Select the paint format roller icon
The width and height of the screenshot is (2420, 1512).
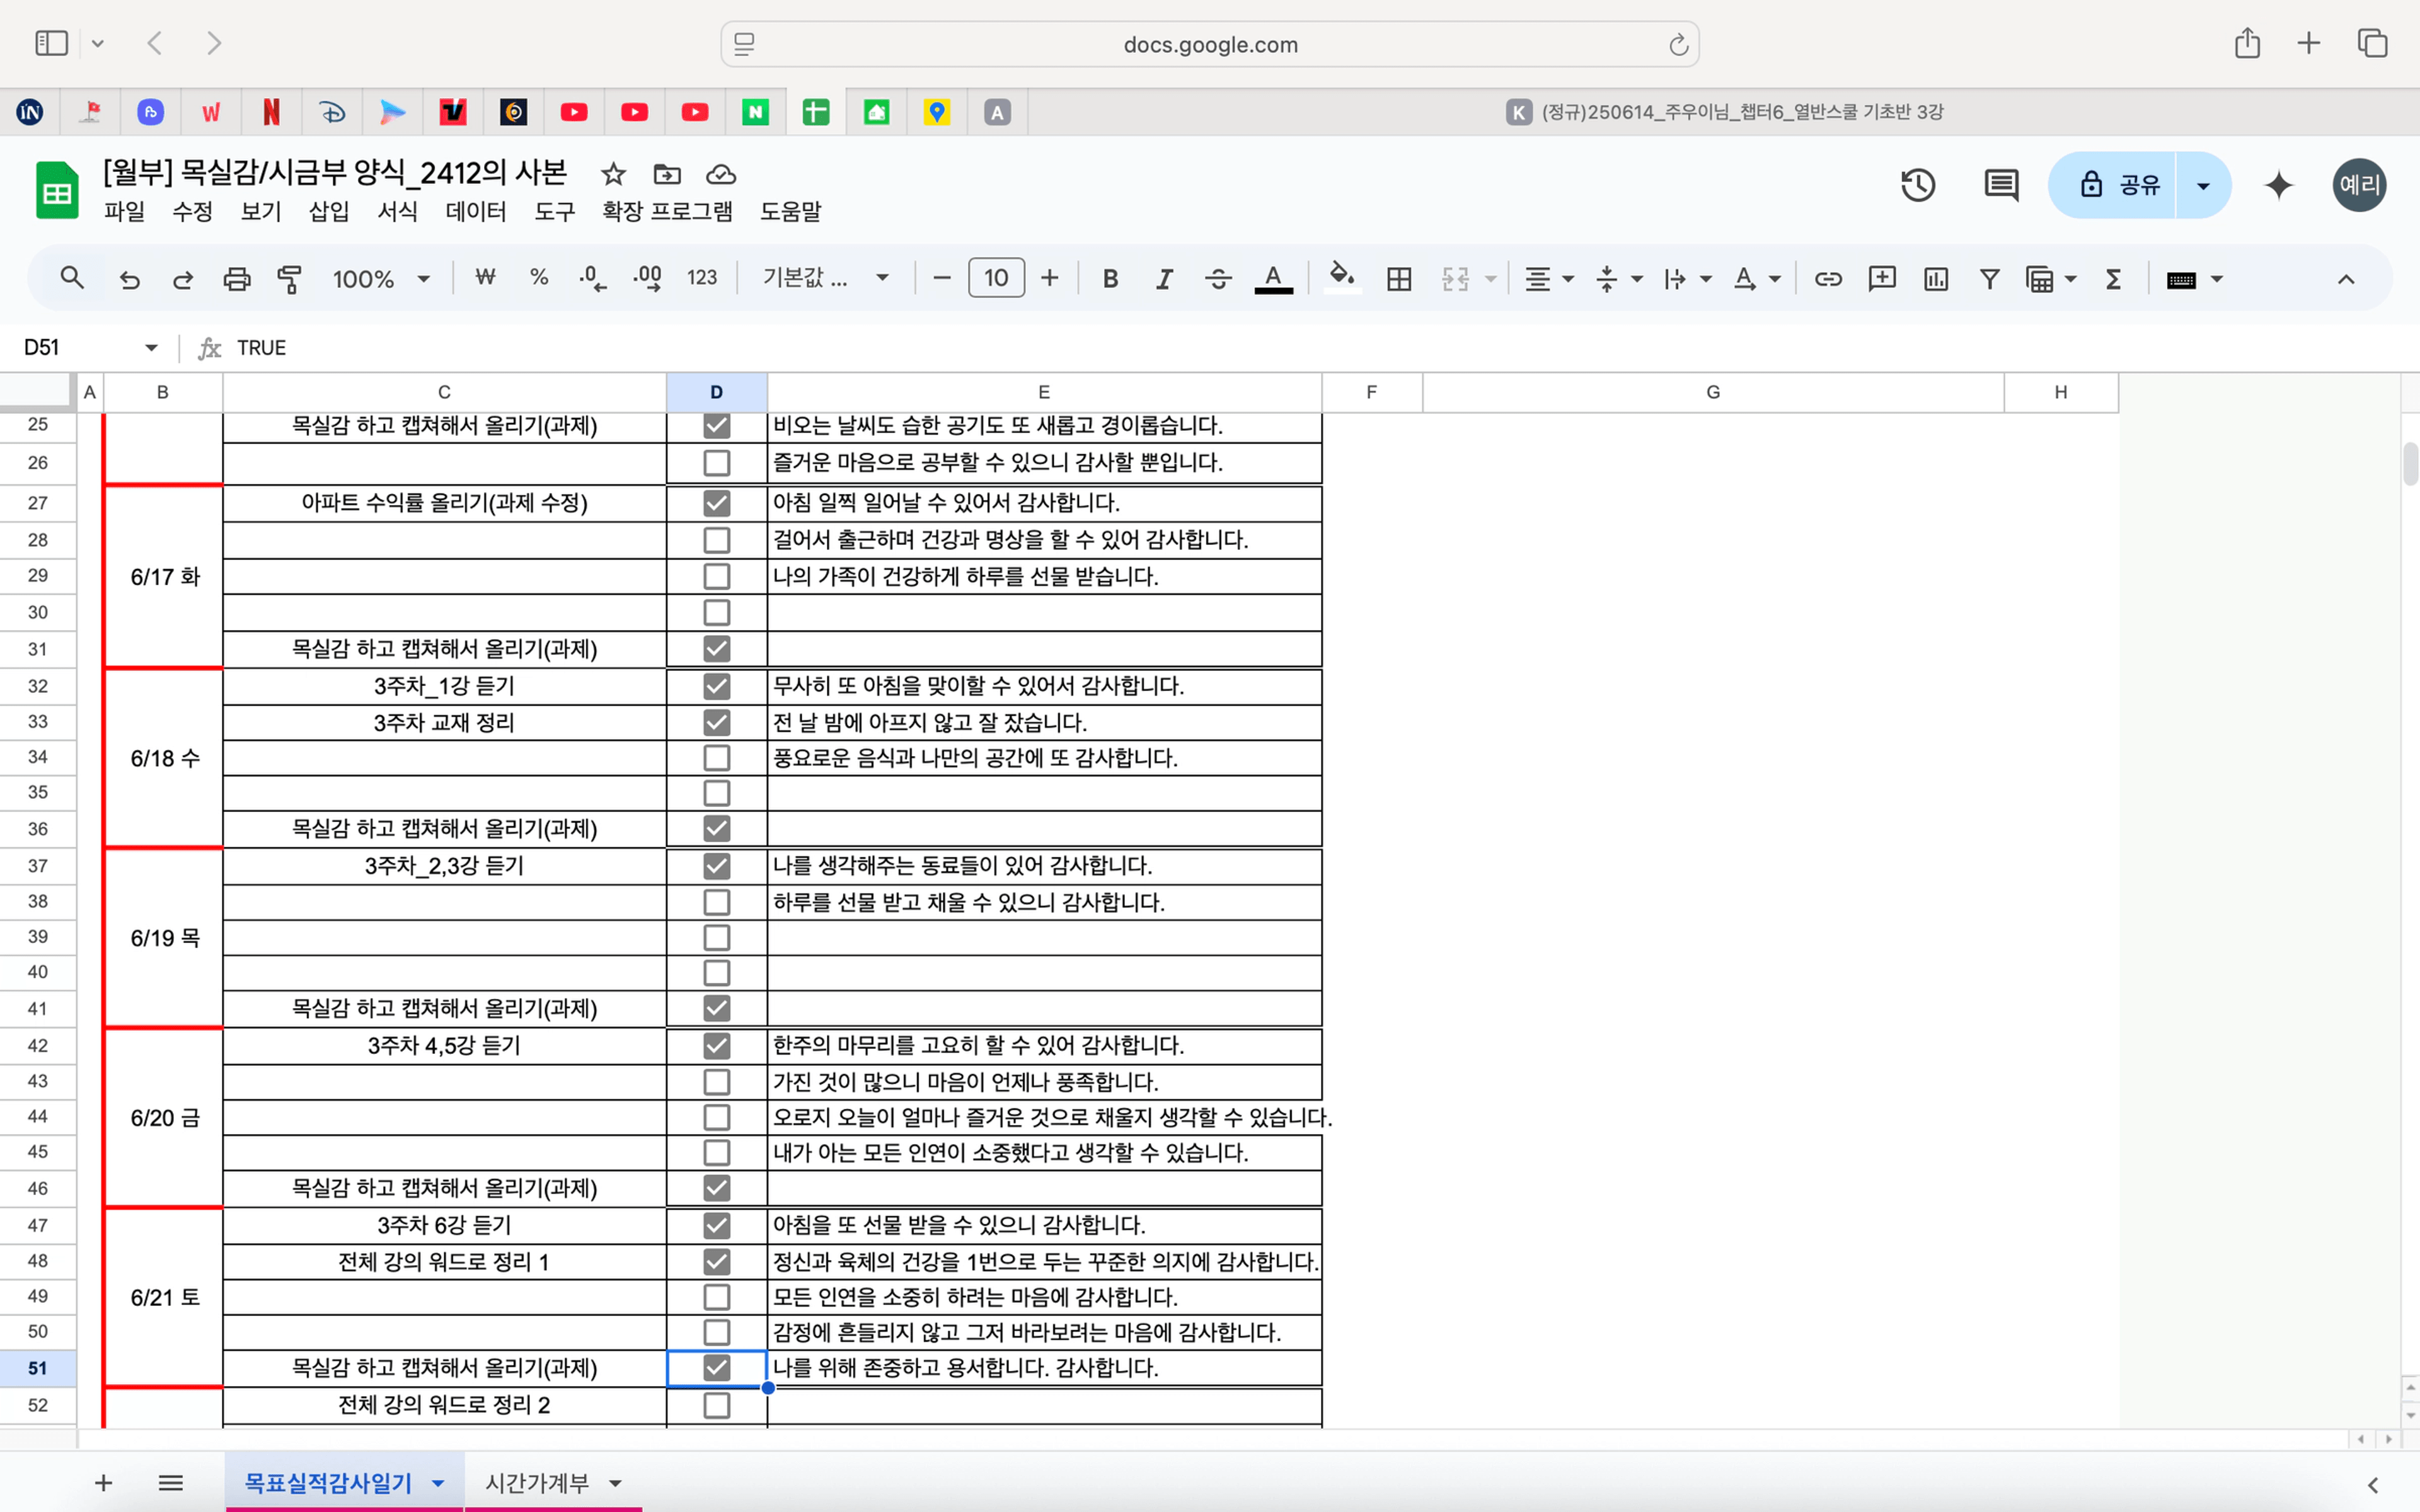[289, 279]
